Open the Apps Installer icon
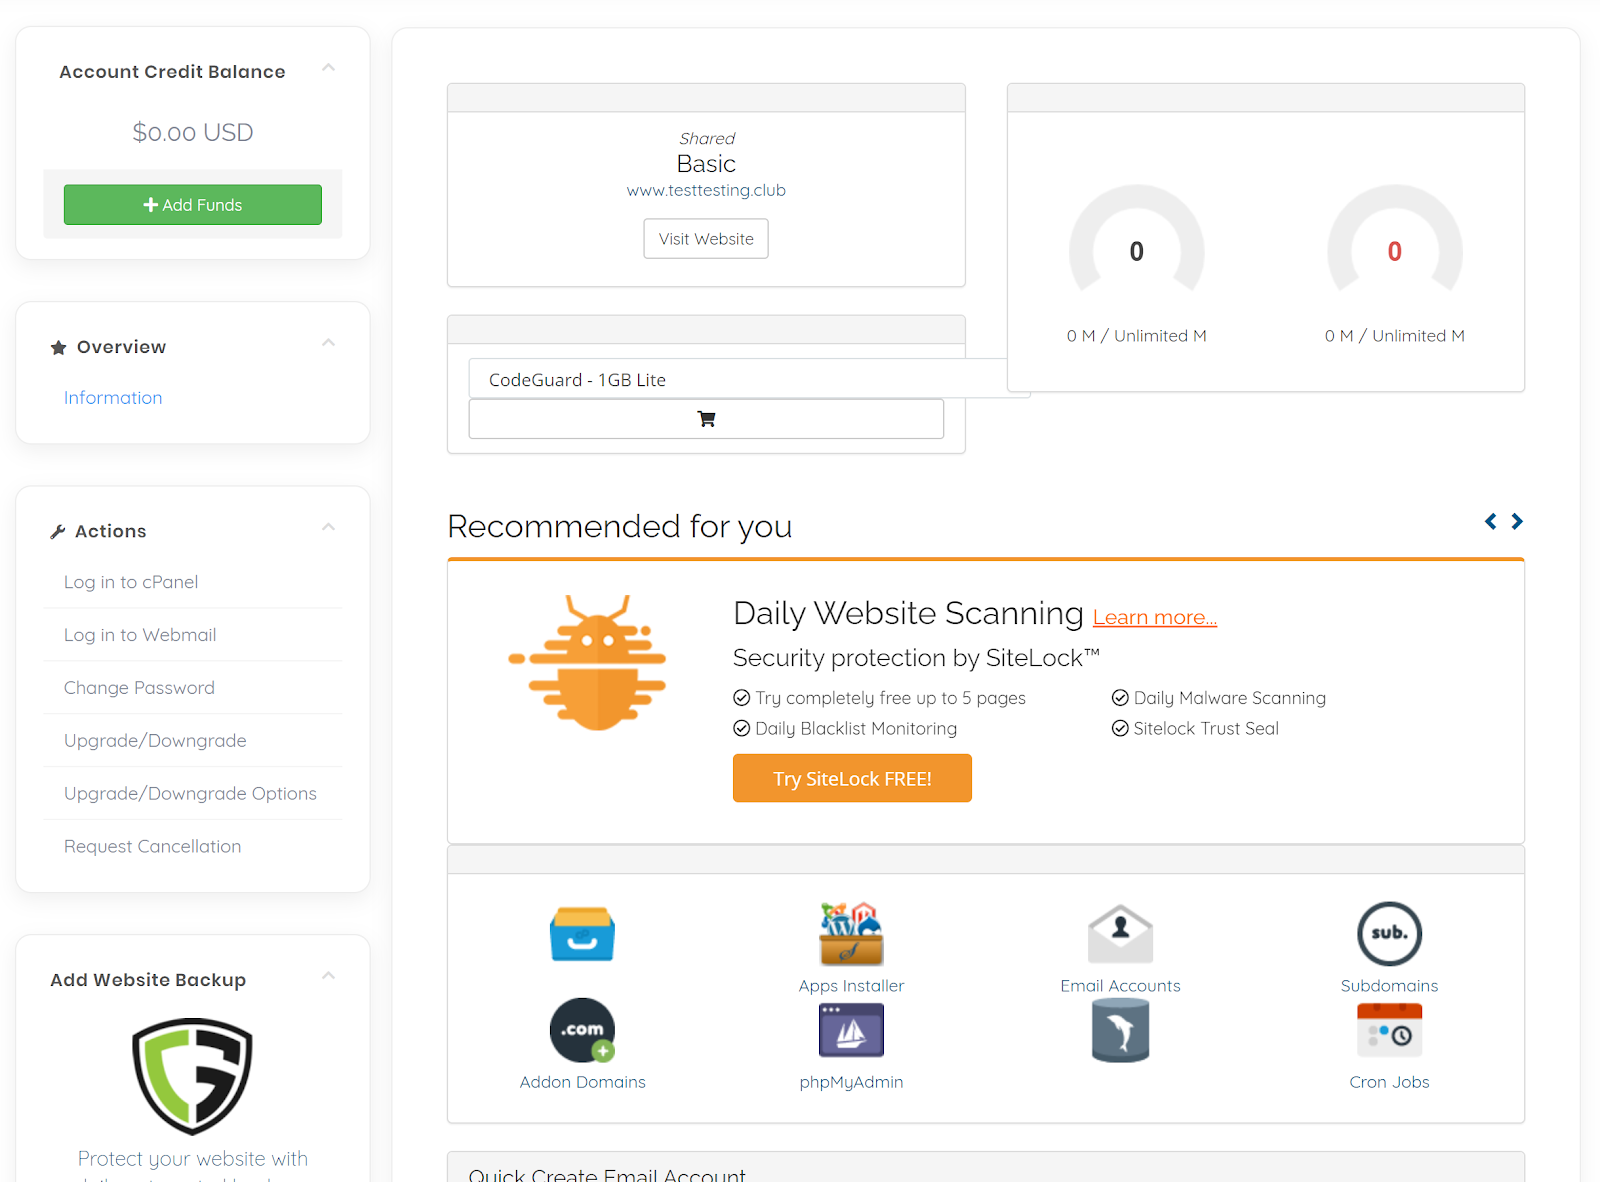Image resolution: width=1600 pixels, height=1182 pixels. (x=851, y=934)
